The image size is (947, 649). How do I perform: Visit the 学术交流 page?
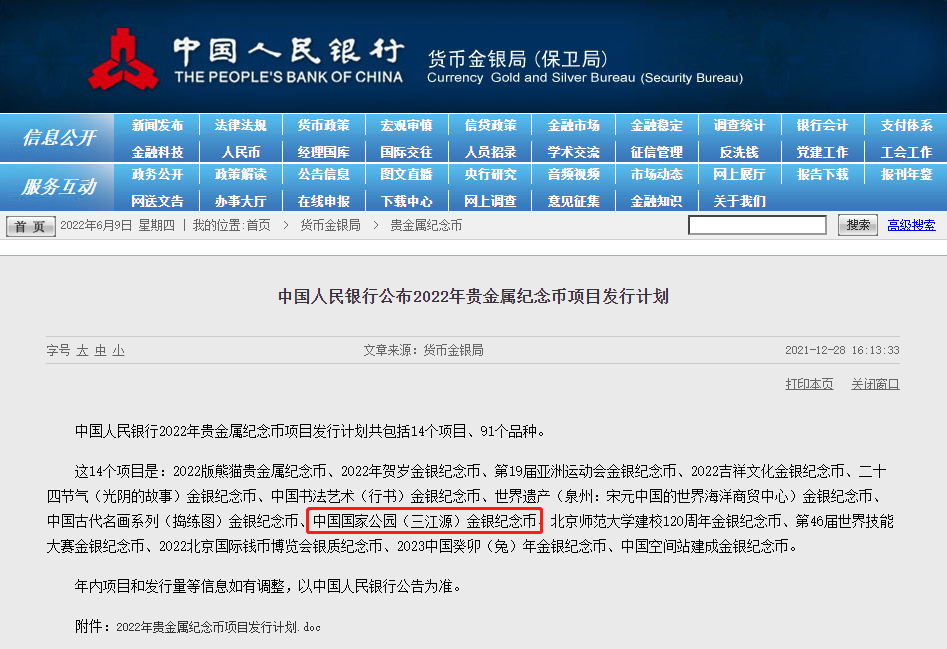pos(574,152)
